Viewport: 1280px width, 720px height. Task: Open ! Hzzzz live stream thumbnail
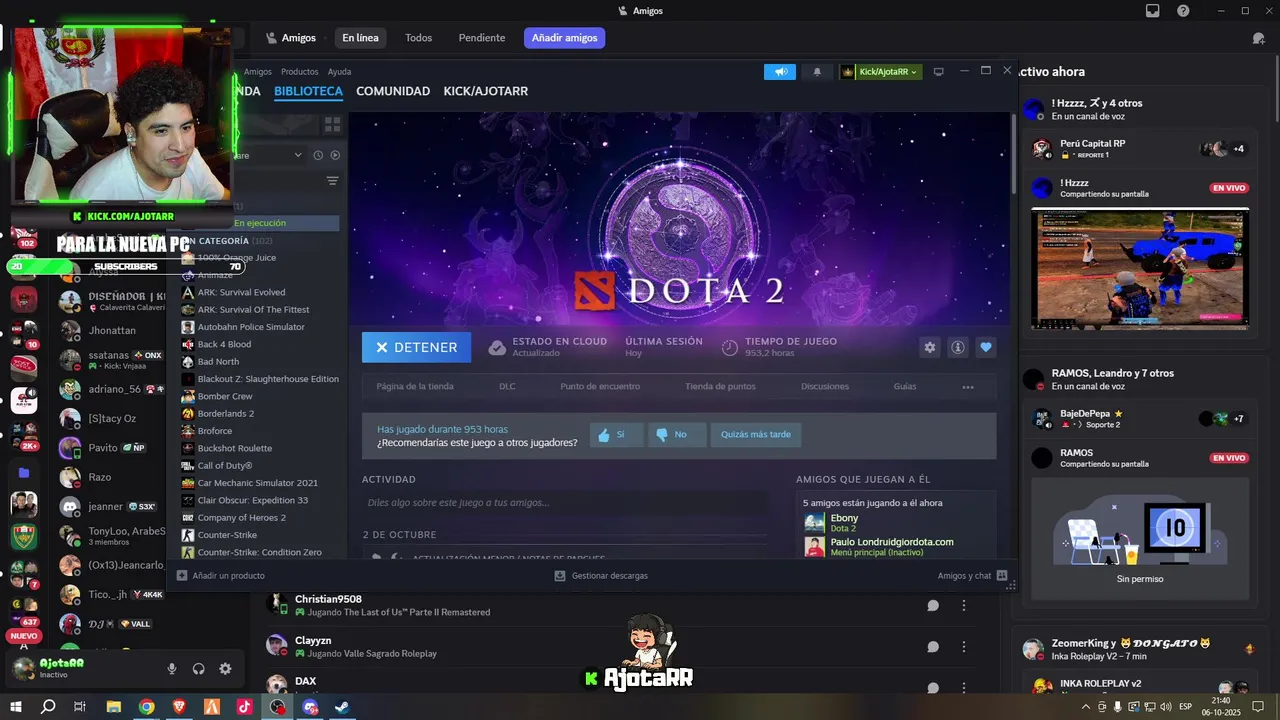1140,269
